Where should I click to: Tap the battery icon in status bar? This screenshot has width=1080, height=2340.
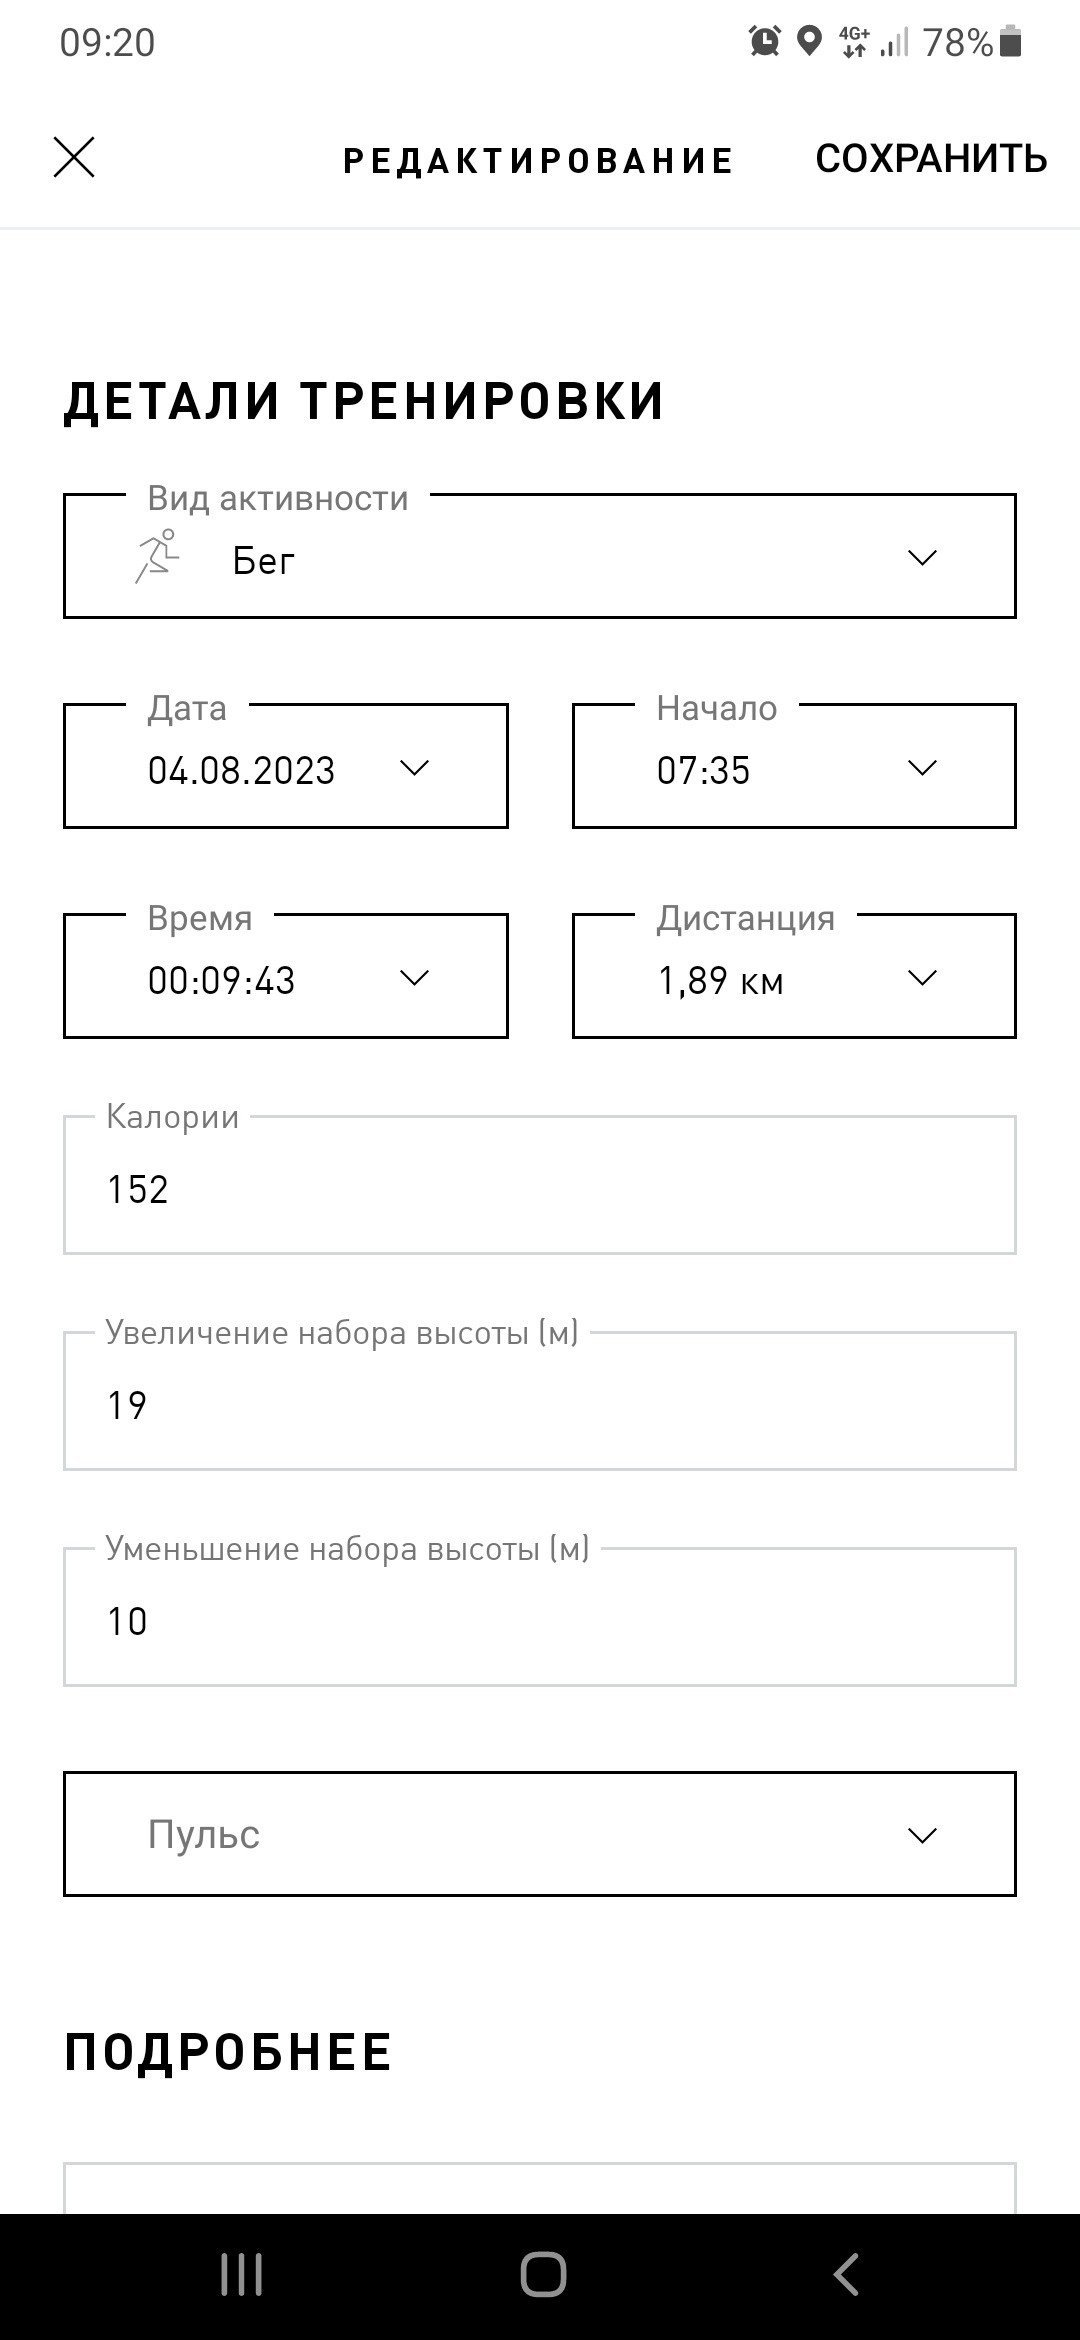pos(1010,42)
